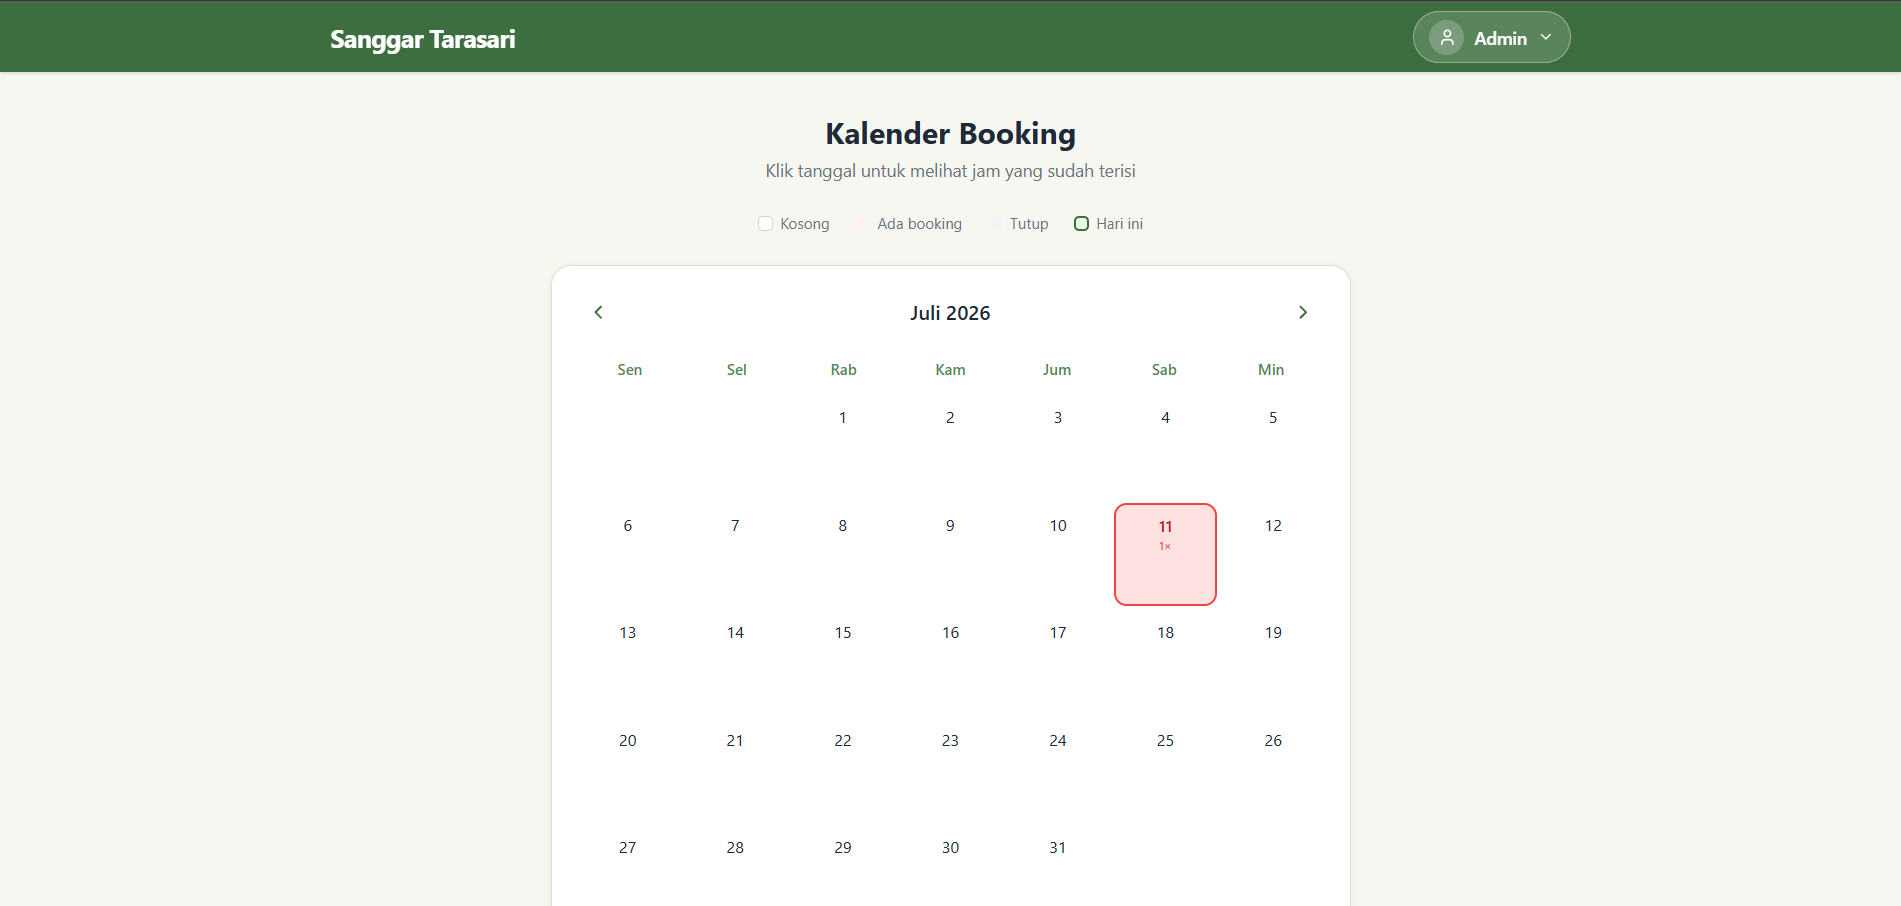The width and height of the screenshot is (1901, 906).
Task: Click the Admin user avatar icon
Action: [x=1446, y=38]
